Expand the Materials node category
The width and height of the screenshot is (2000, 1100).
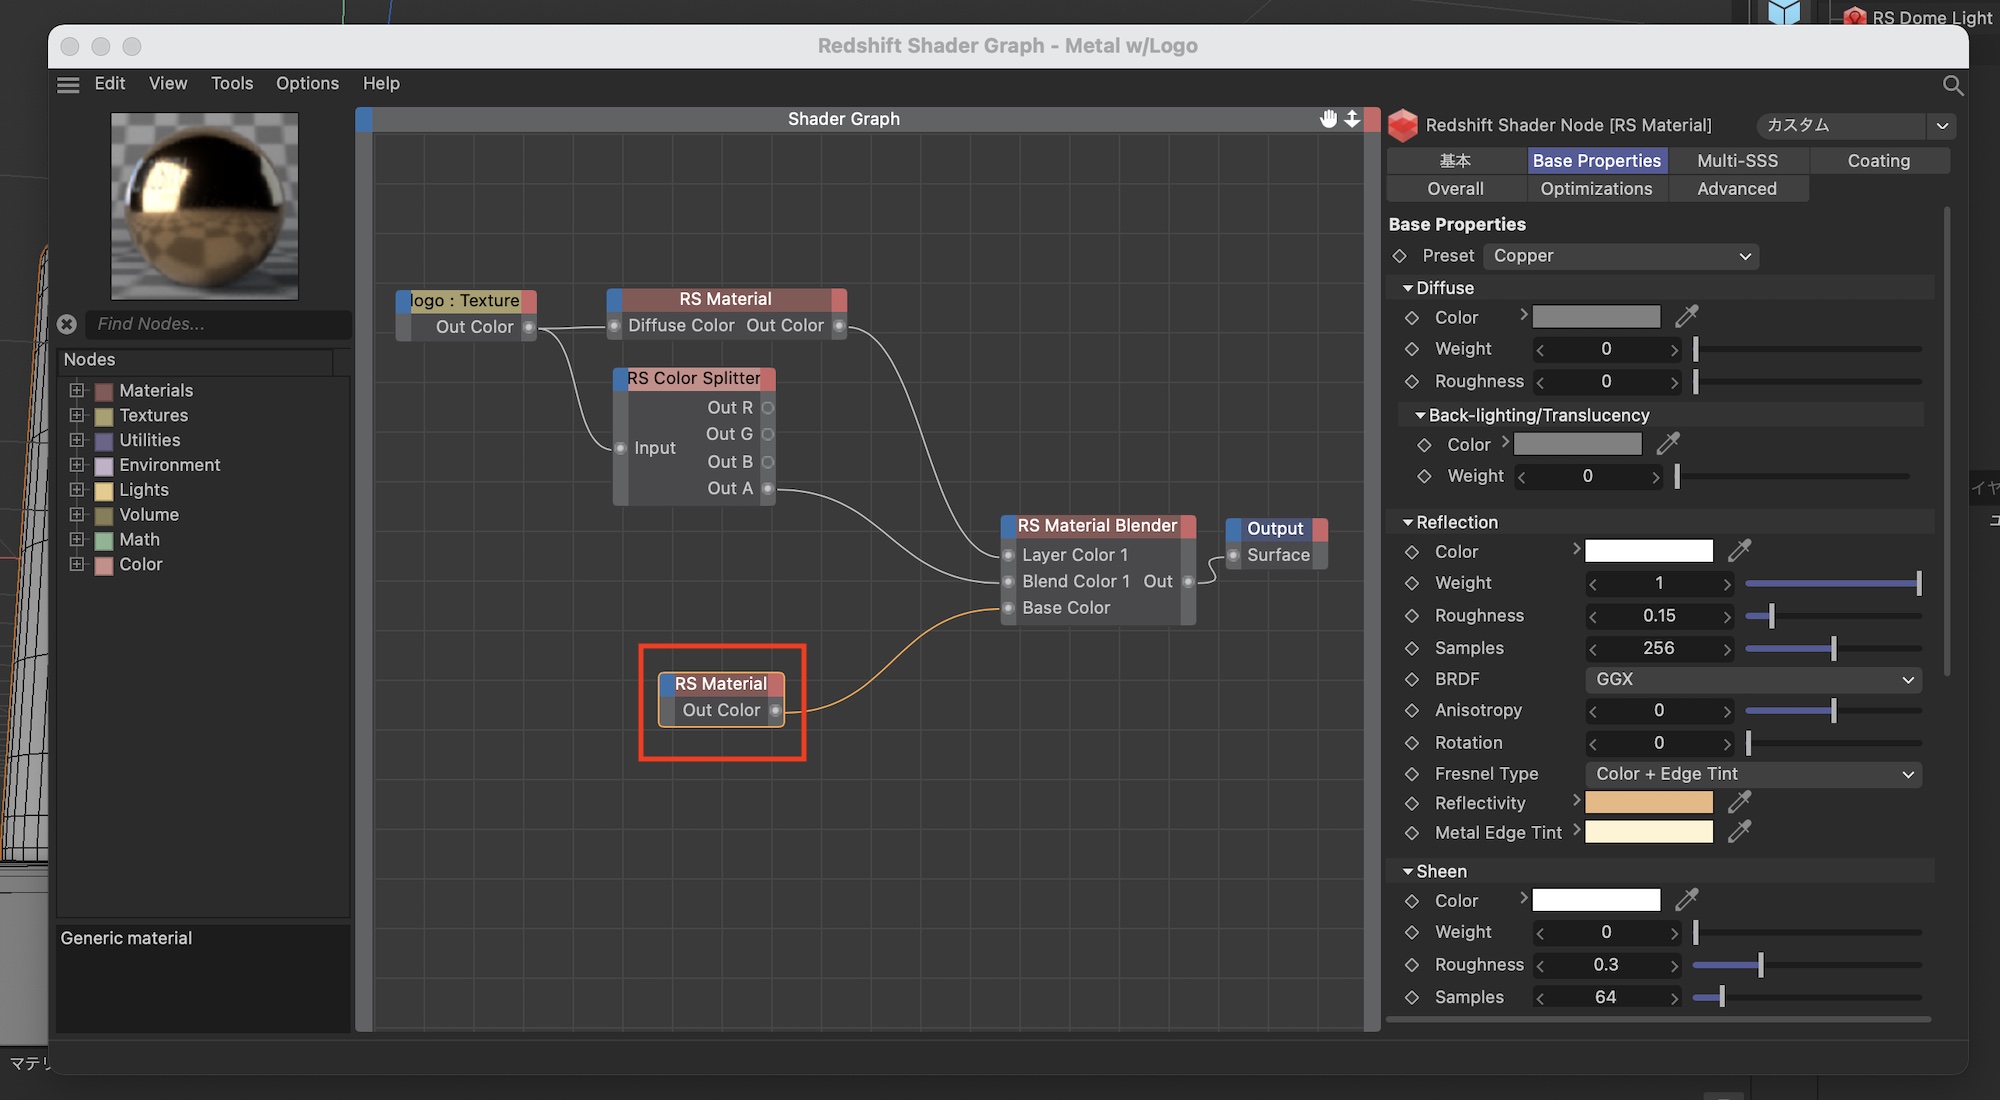(77, 390)
